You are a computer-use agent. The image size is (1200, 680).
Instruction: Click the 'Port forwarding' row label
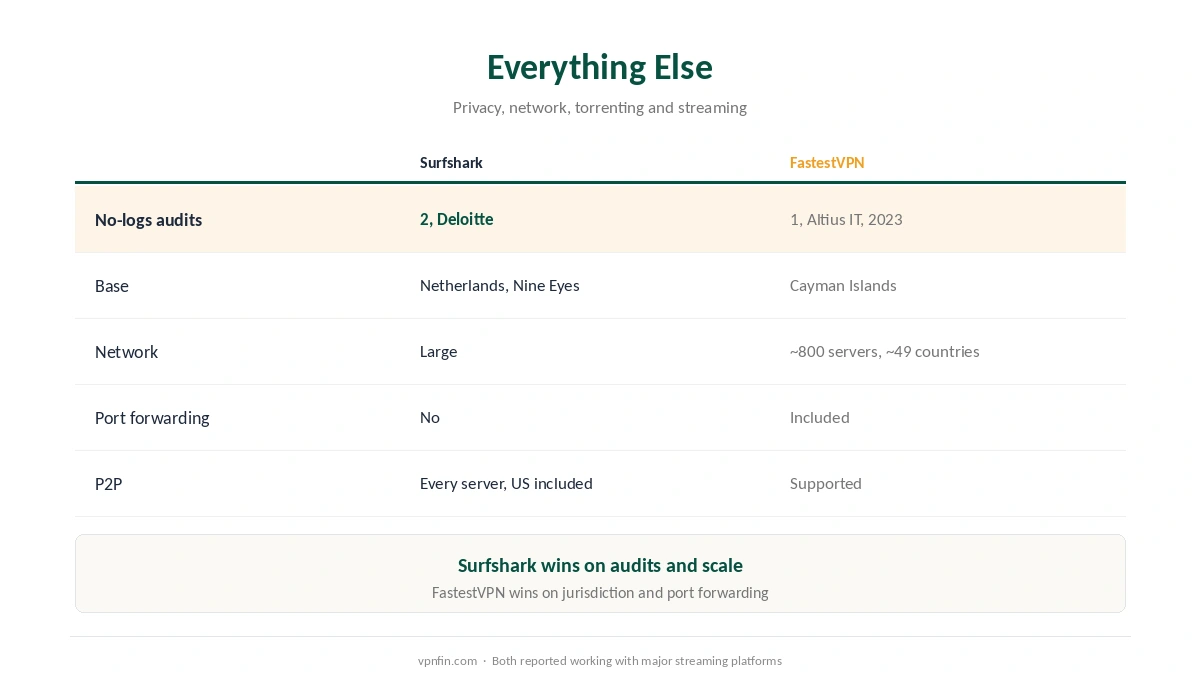[152, 418]
